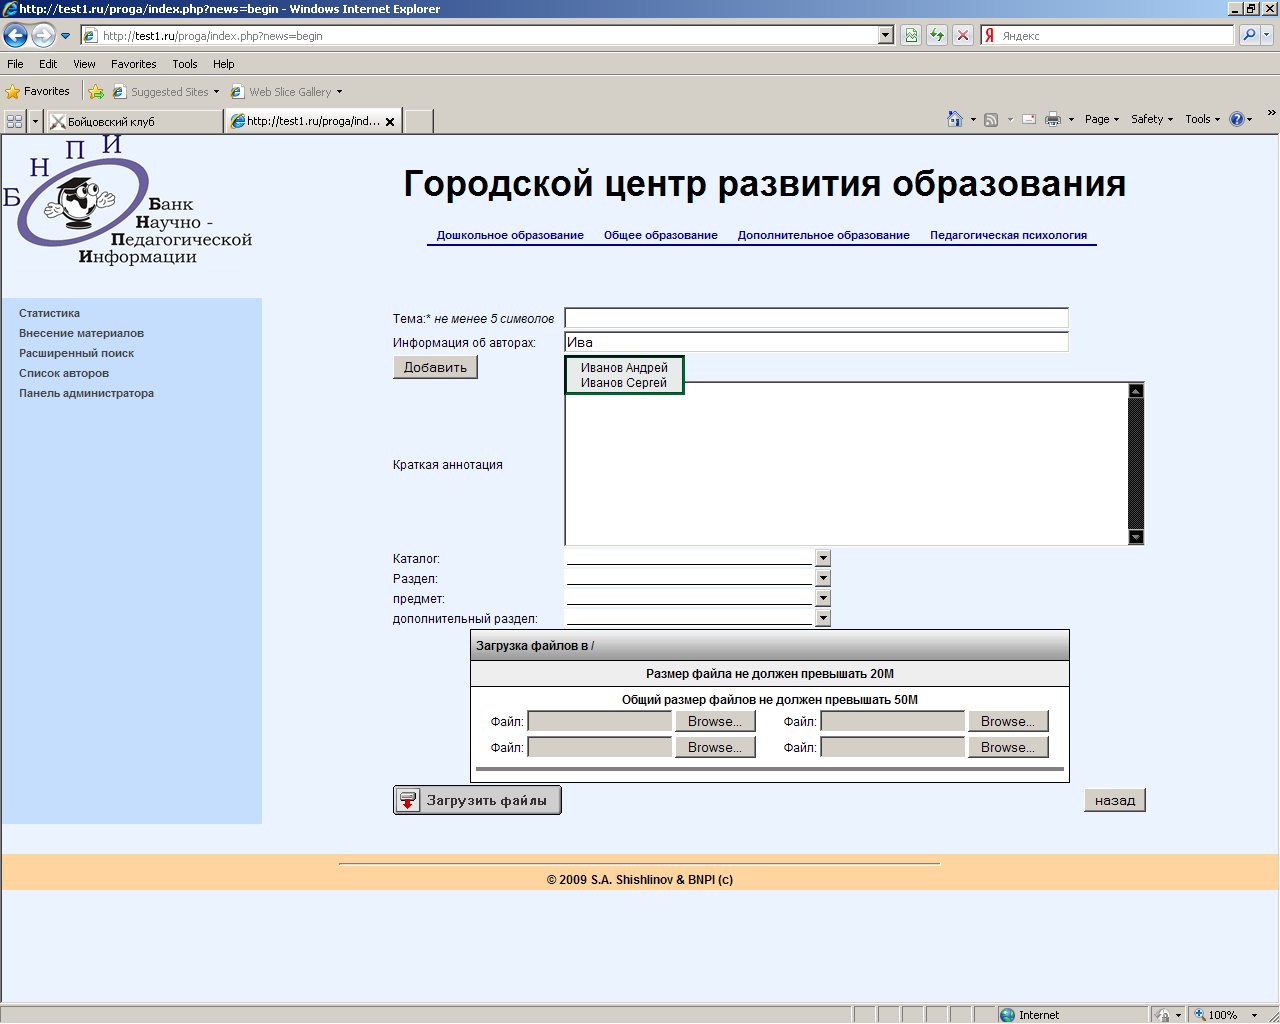This screenshot has width=1280, height=1024.
Task: Open Дополнительное образование section
Action: [x=824, y=236]
